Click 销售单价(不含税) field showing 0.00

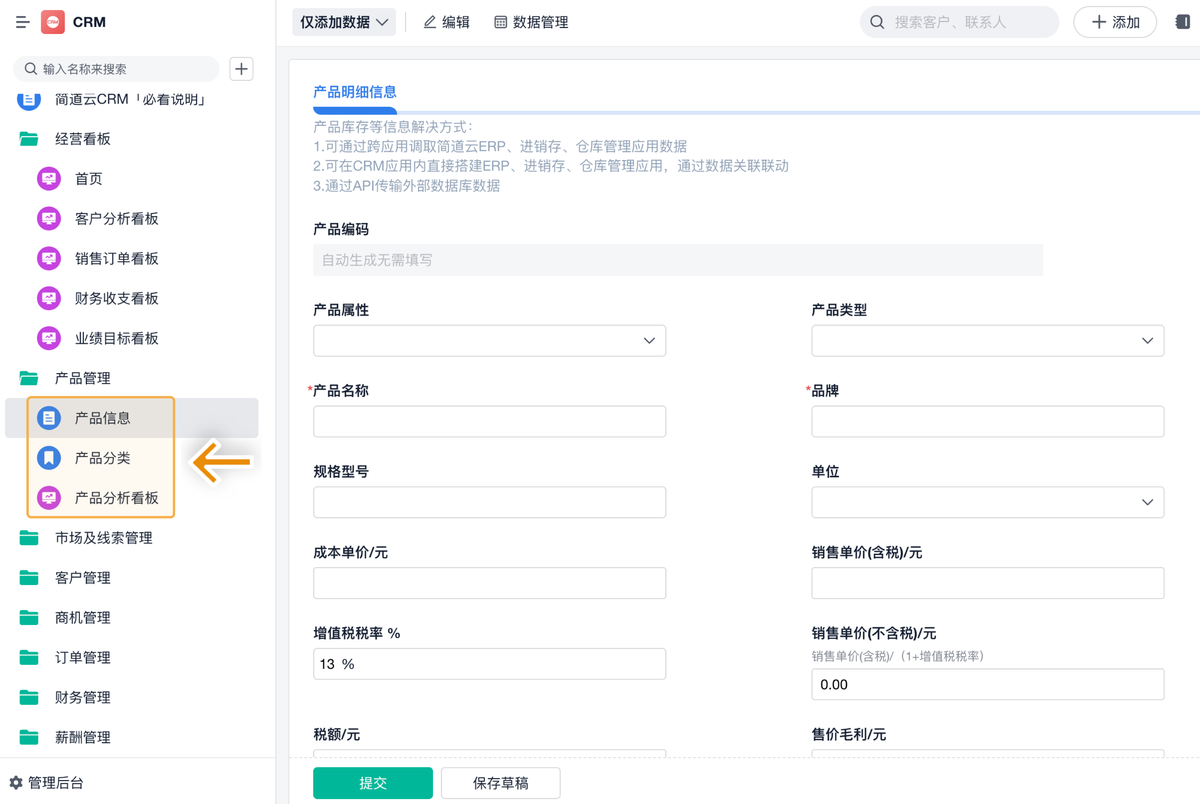point(987,685)
